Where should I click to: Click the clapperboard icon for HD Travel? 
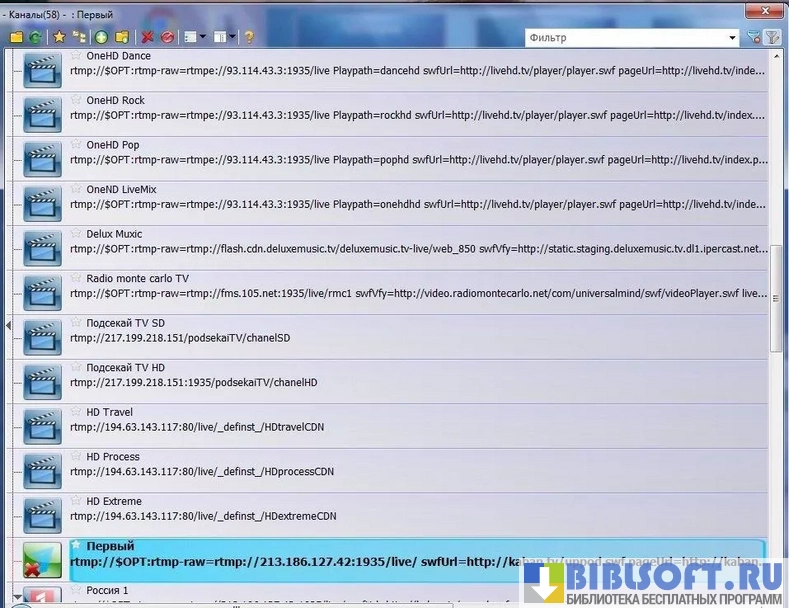click(42, 425)
